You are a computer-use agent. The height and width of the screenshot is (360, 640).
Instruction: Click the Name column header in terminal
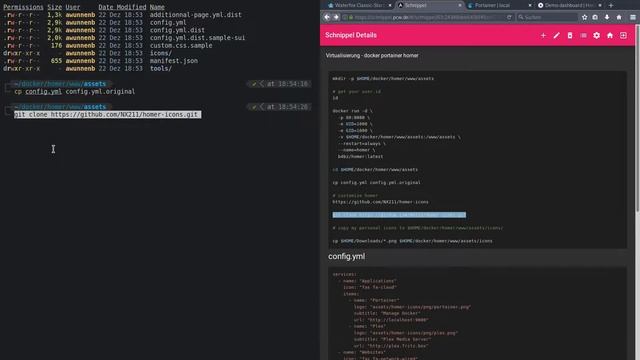157,7
